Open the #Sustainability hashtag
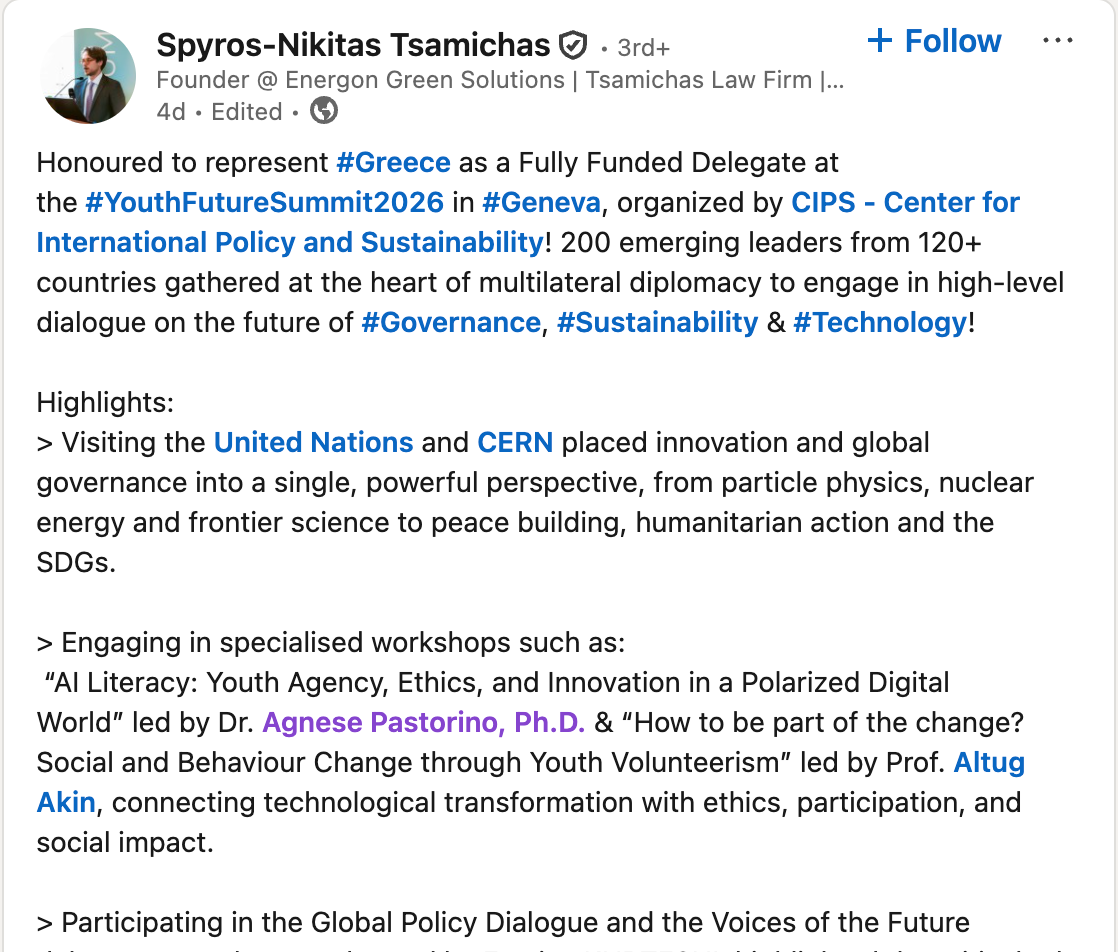Screen dimensions: 1118x952 pos(657,322)
